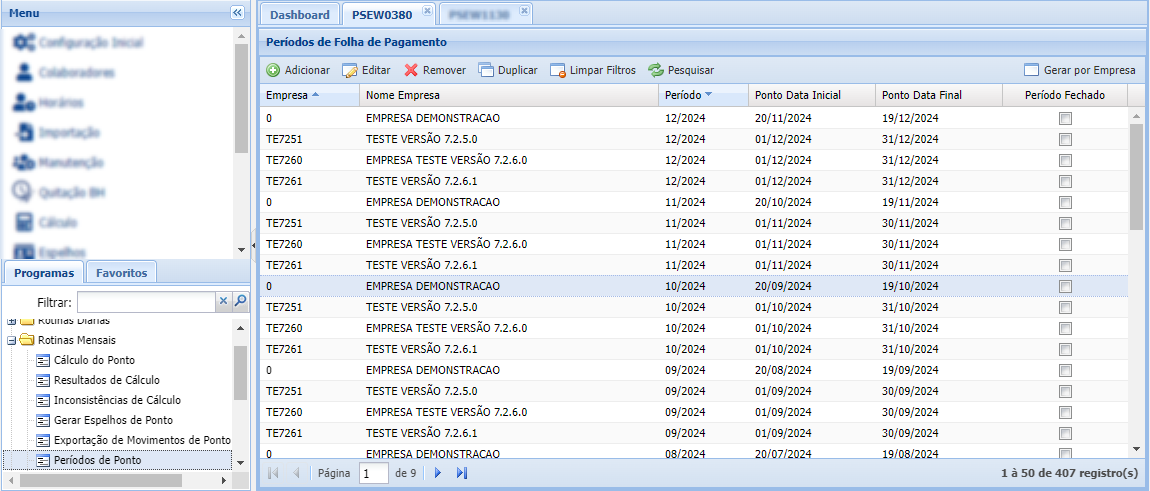Open Cálculo do Ponto in tree
The width and height of the screenshot is (1150, 491).
94,360
